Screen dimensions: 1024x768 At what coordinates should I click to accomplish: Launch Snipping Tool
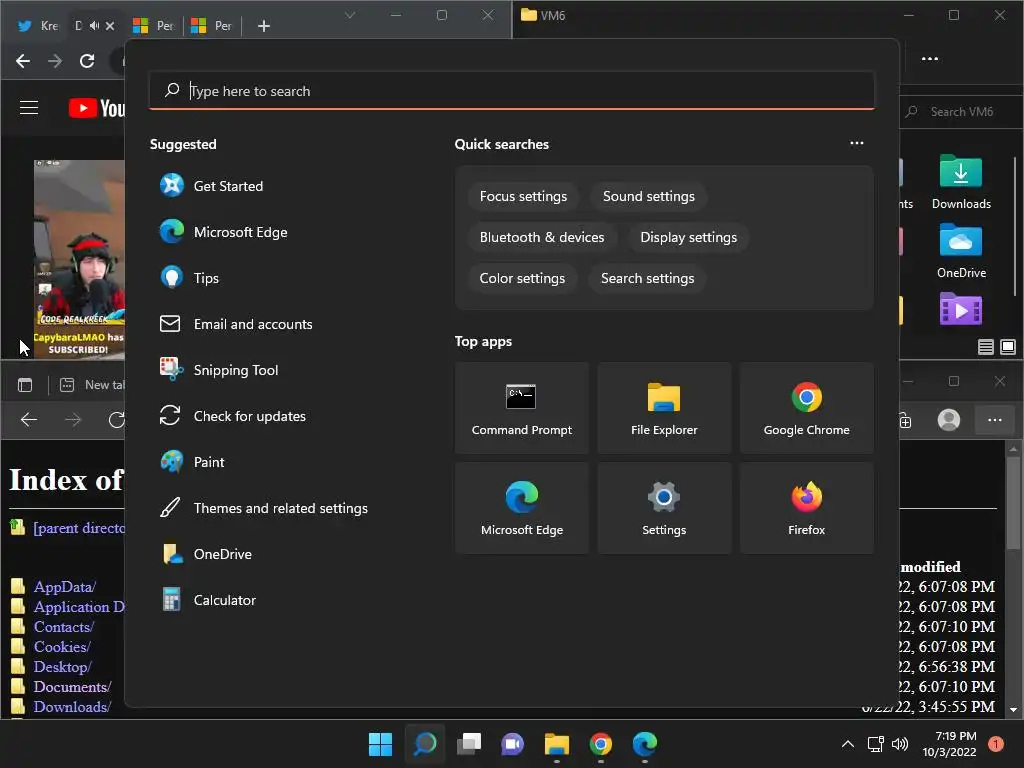tap(219, 370)
